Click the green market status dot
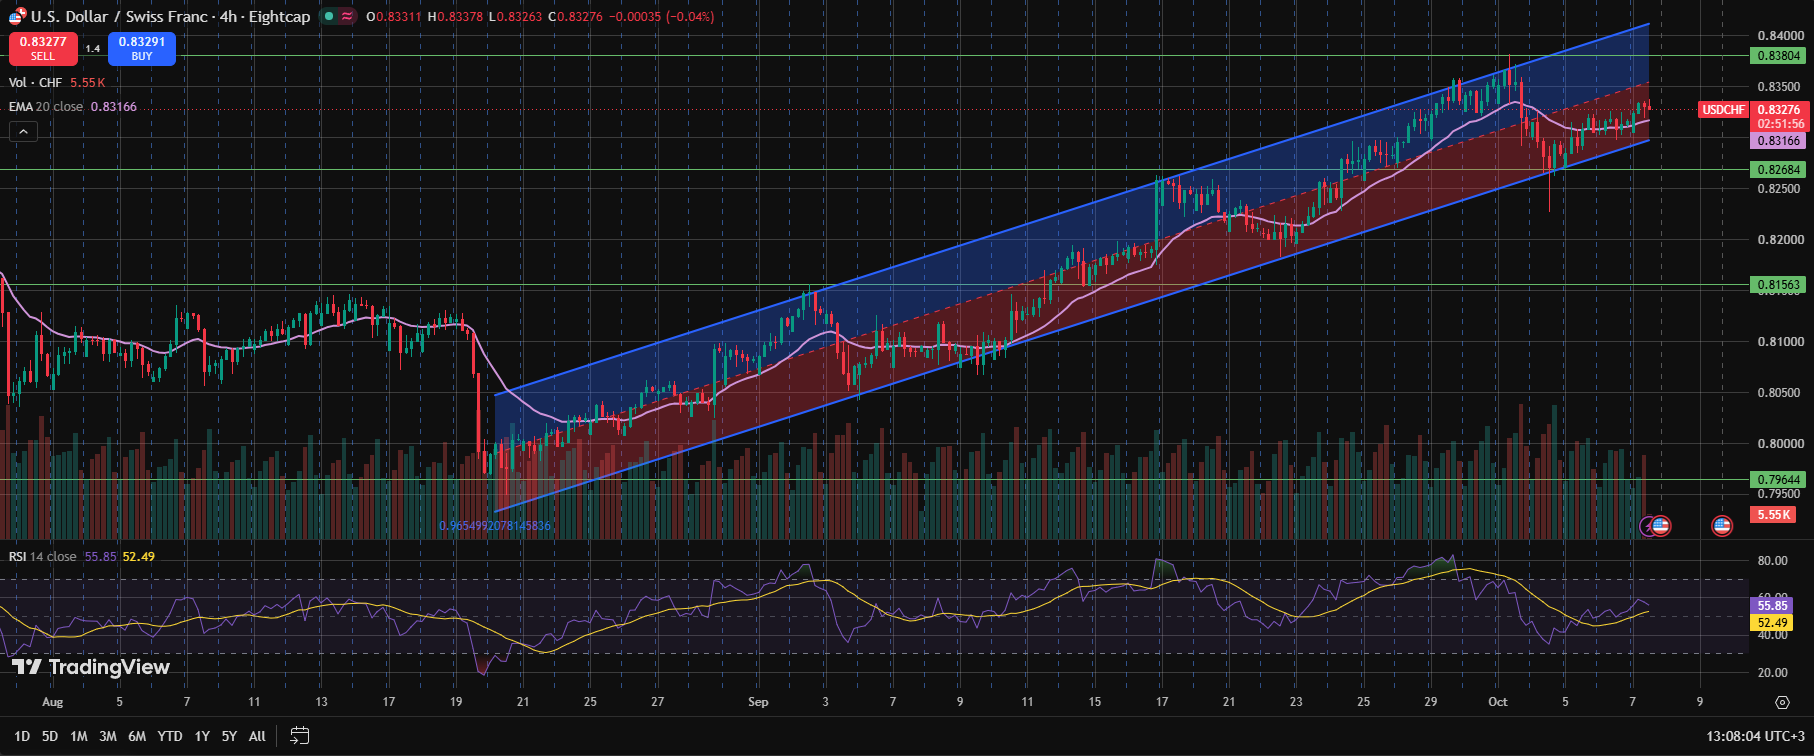Viewport: 1814px width, 756px height. point(328,16)
